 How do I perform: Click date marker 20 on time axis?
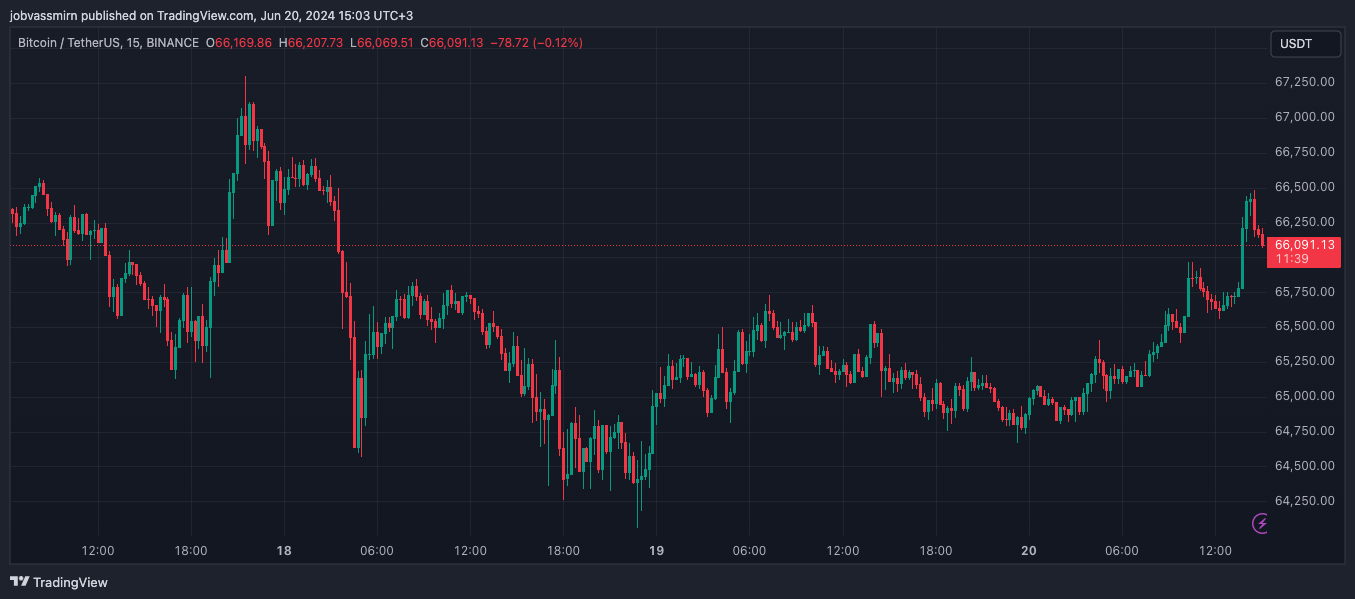(x=1029, y=551)
